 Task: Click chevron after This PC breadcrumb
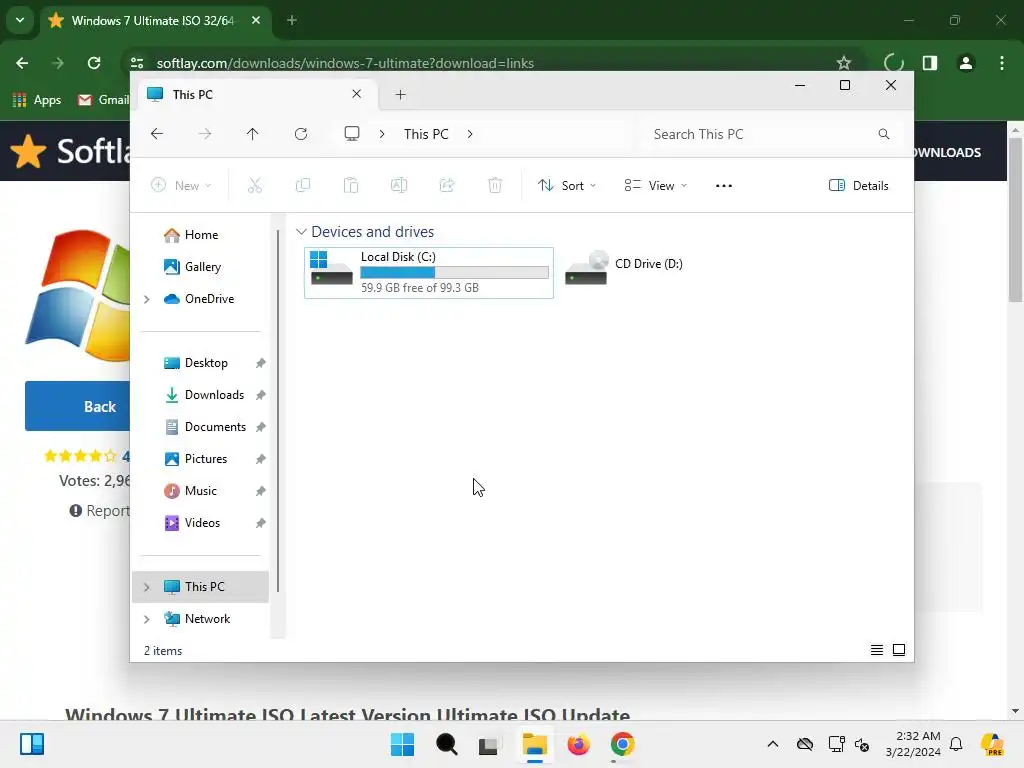point(470,134)
